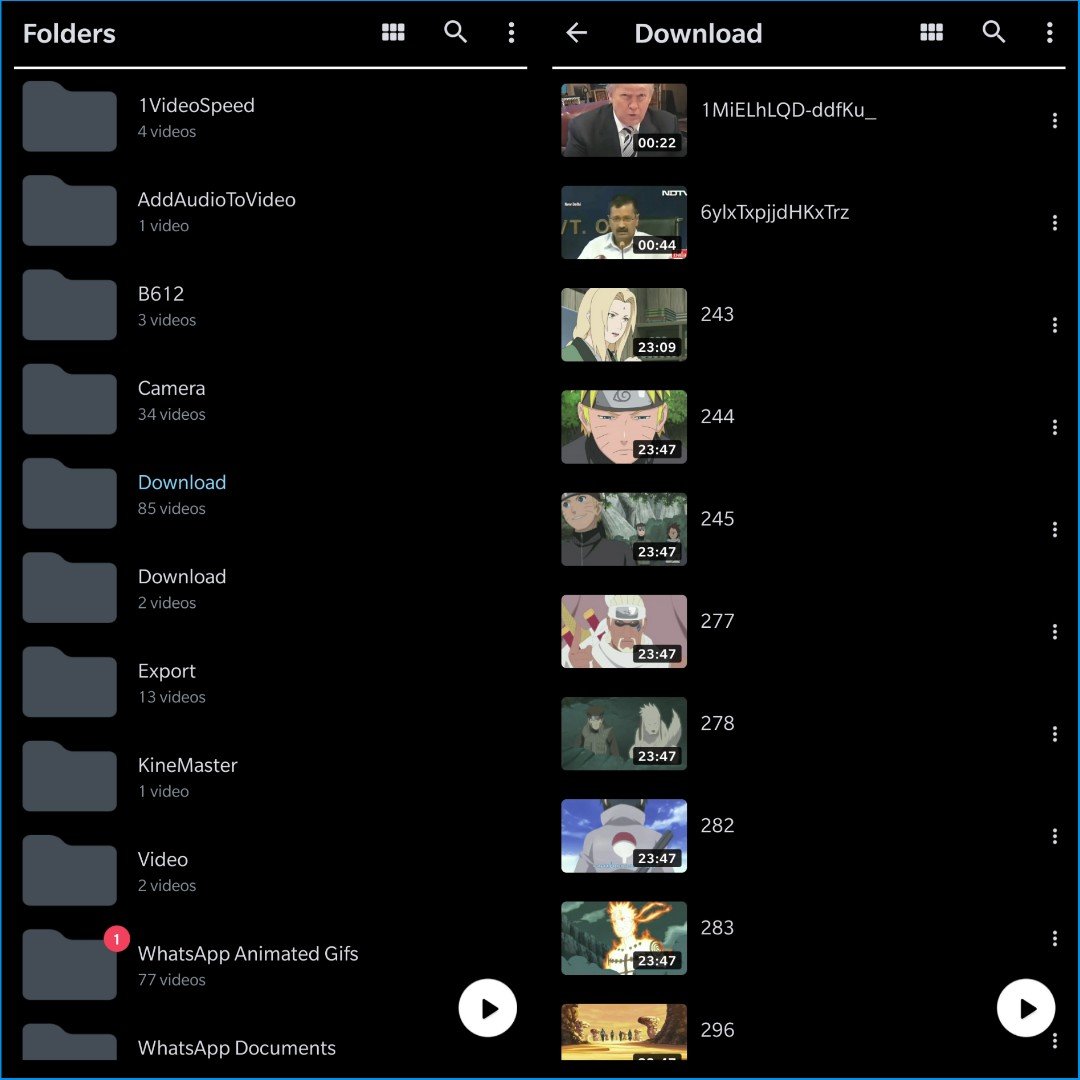Switch to grid view in Folders screen
The width and height of the screenshot is (1080, 1080).
[x=393, y=32]
